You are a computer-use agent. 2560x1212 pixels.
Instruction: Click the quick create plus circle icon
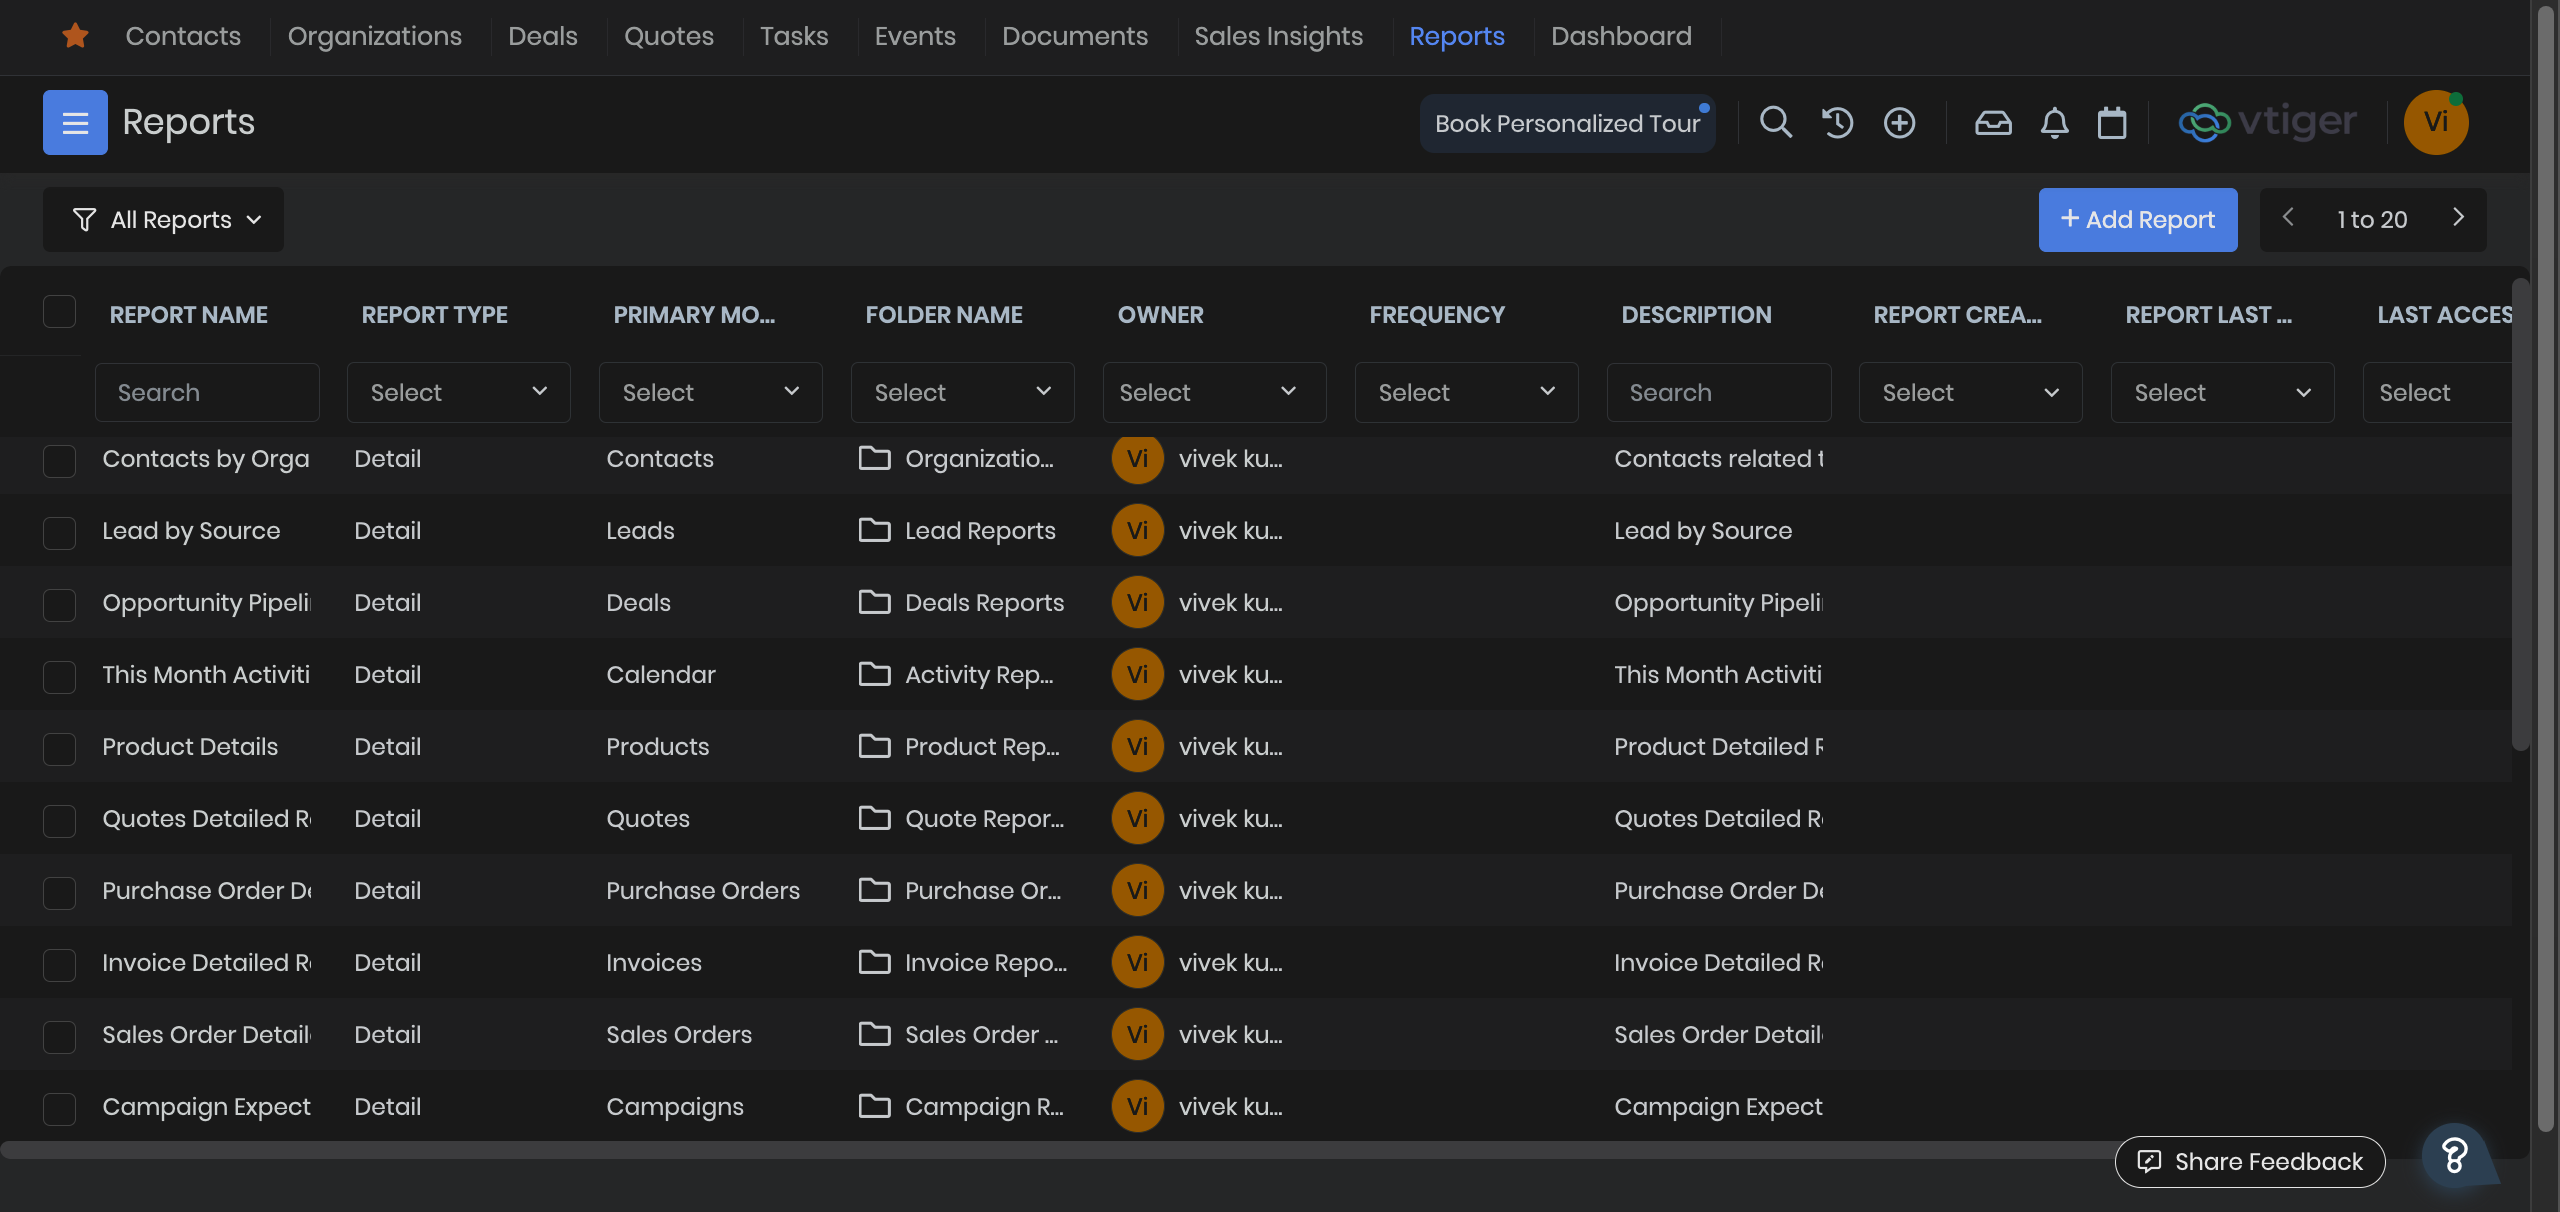(1899, 122)
